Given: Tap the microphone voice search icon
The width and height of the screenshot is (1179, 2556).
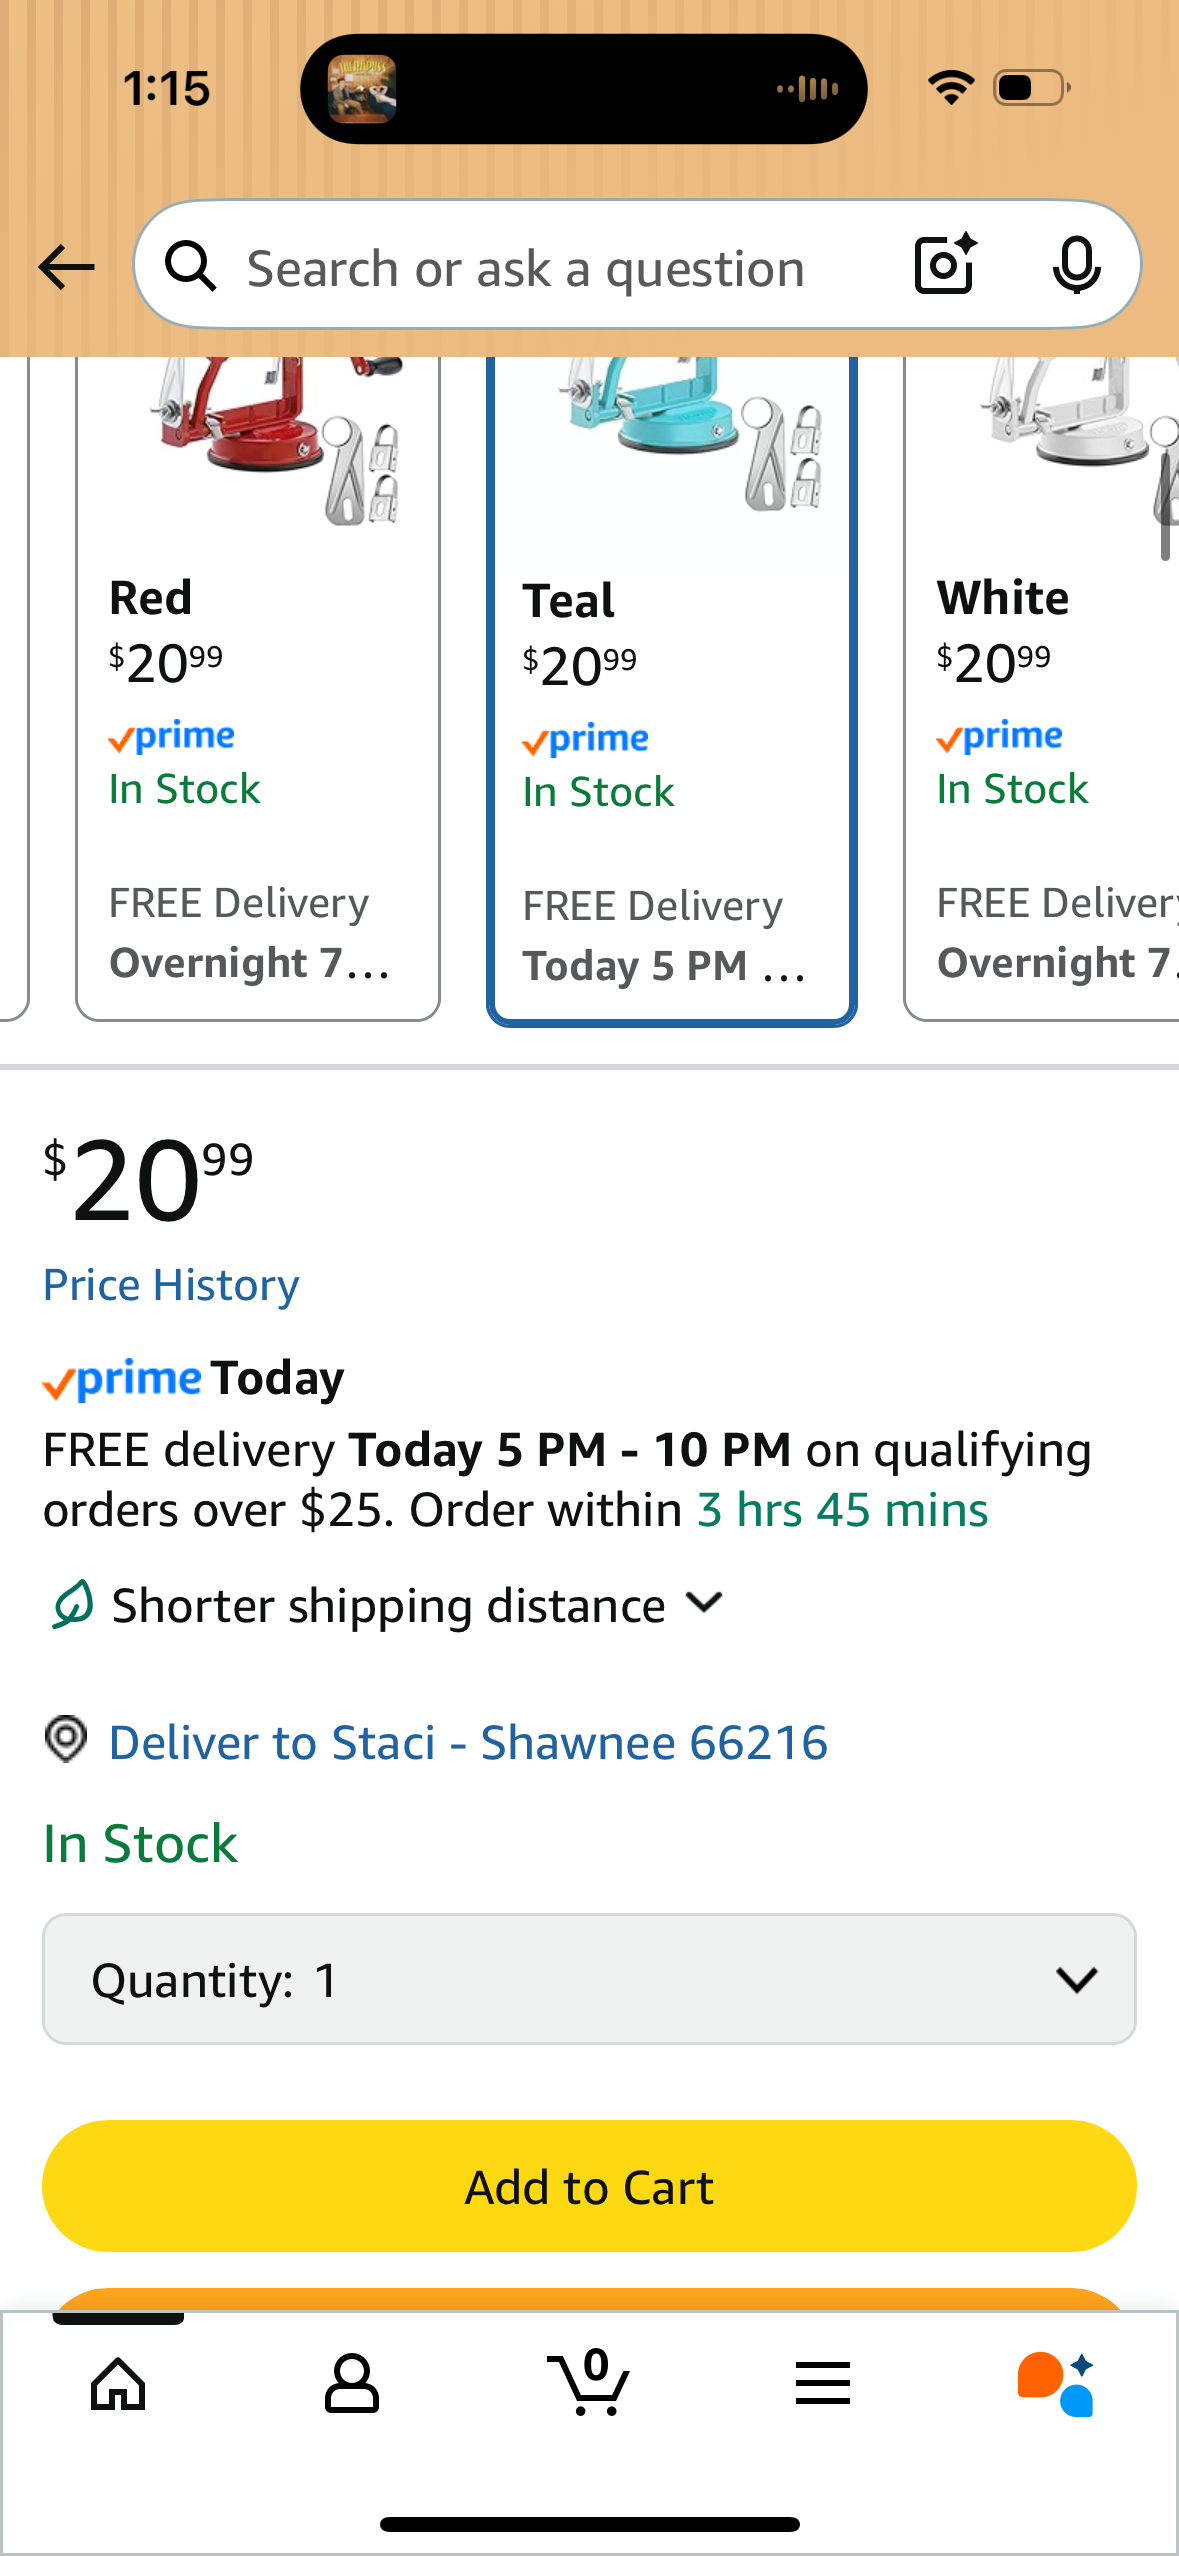Looking at the screenshot, I should coord(1076,266).
